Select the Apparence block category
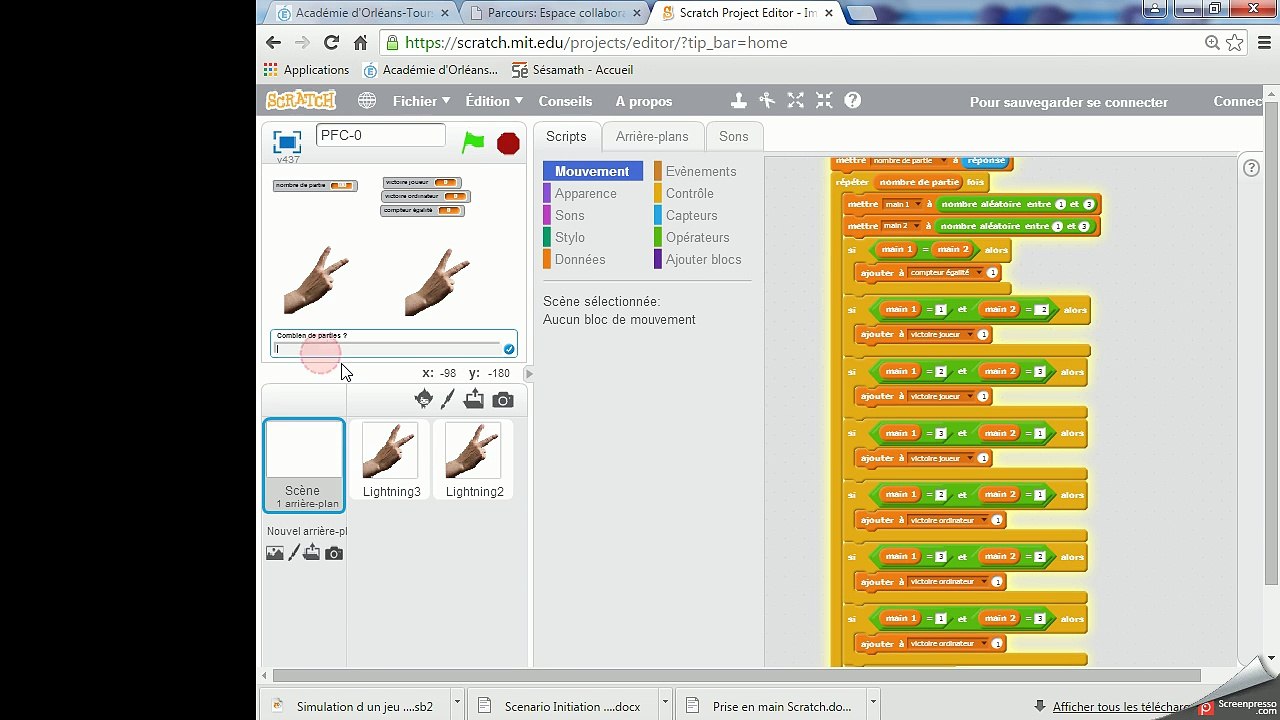The width and height of the screenshot is (1280, 720). tap(585, 193)
